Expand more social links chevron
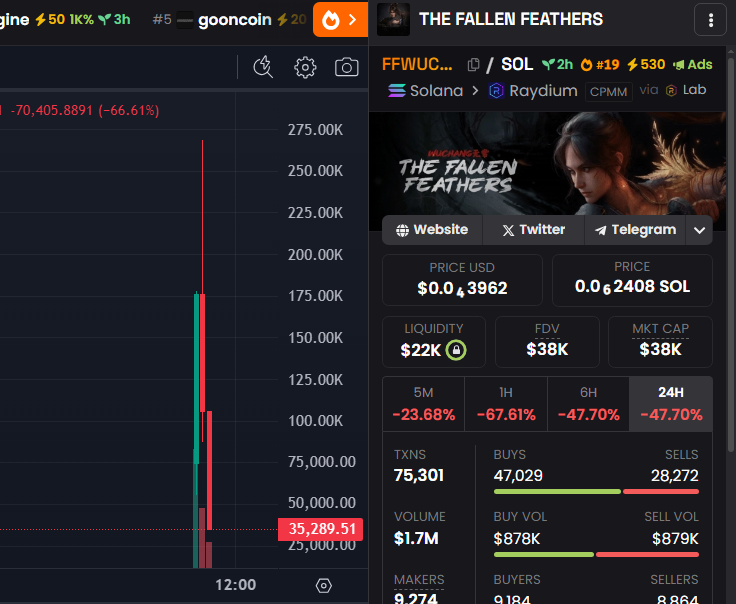The image size is (736, 604). click(x=699, y=230)
